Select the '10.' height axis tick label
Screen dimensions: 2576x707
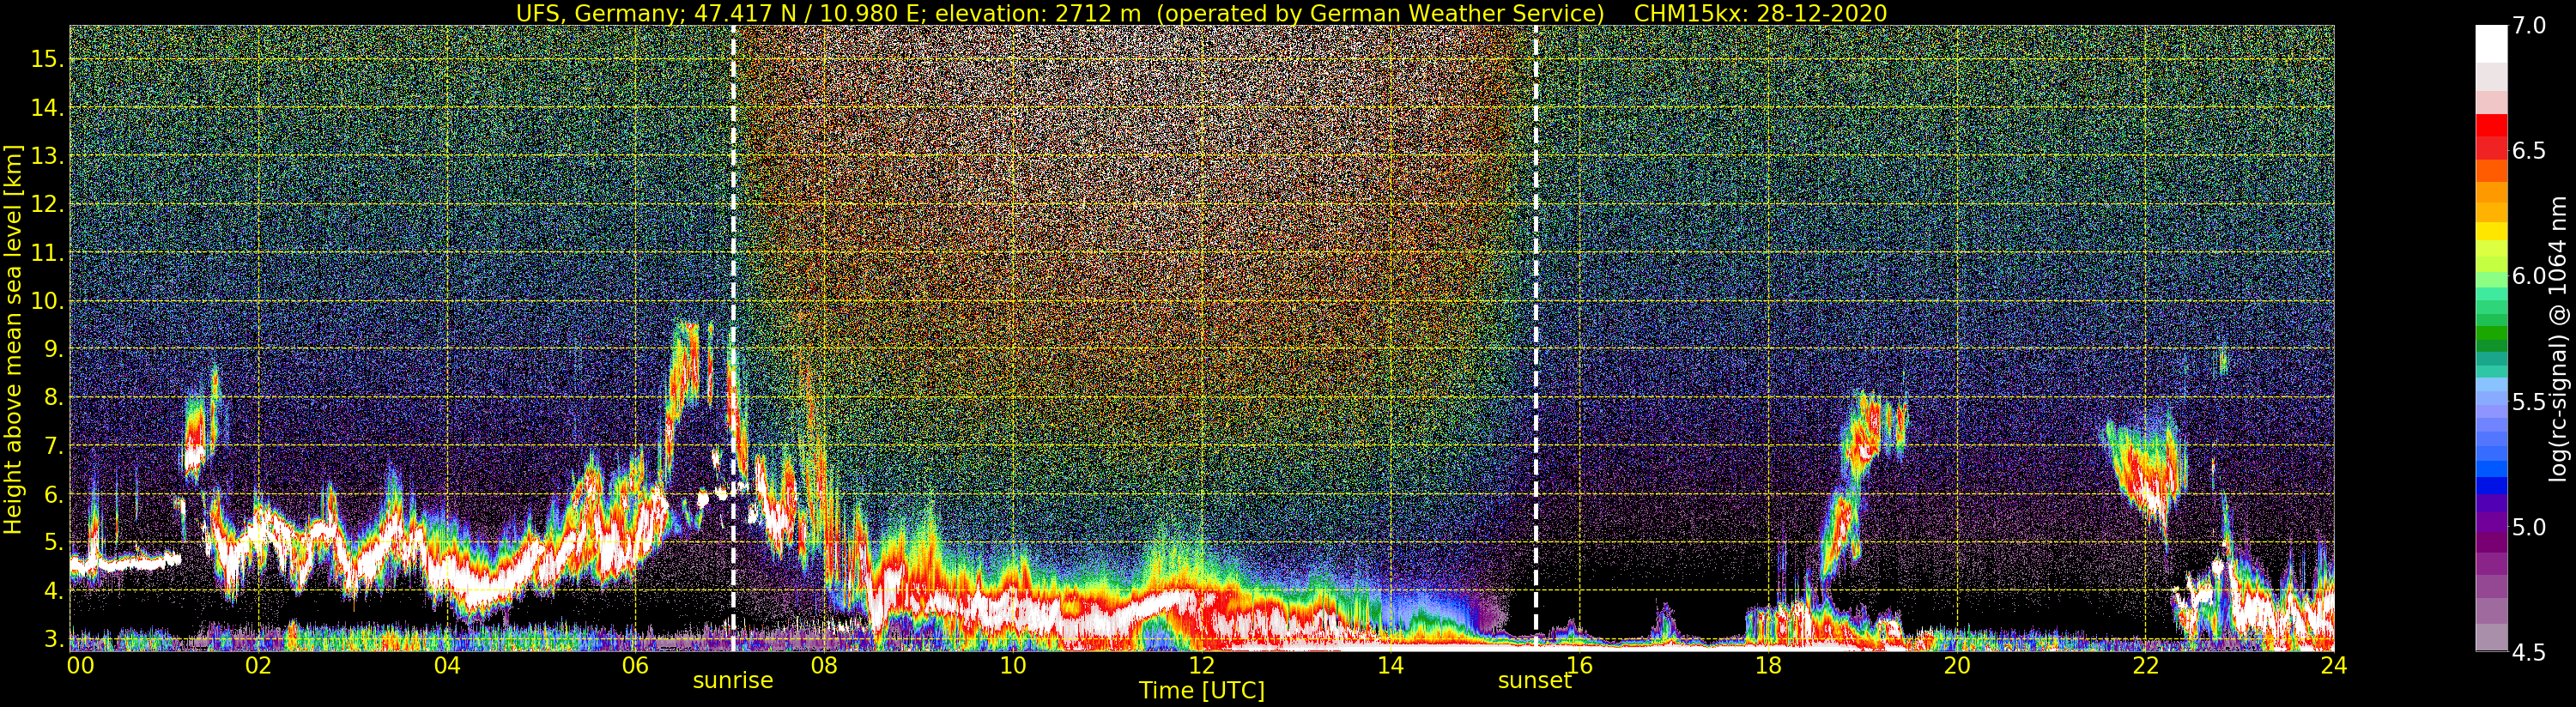(x=48, y=301)
